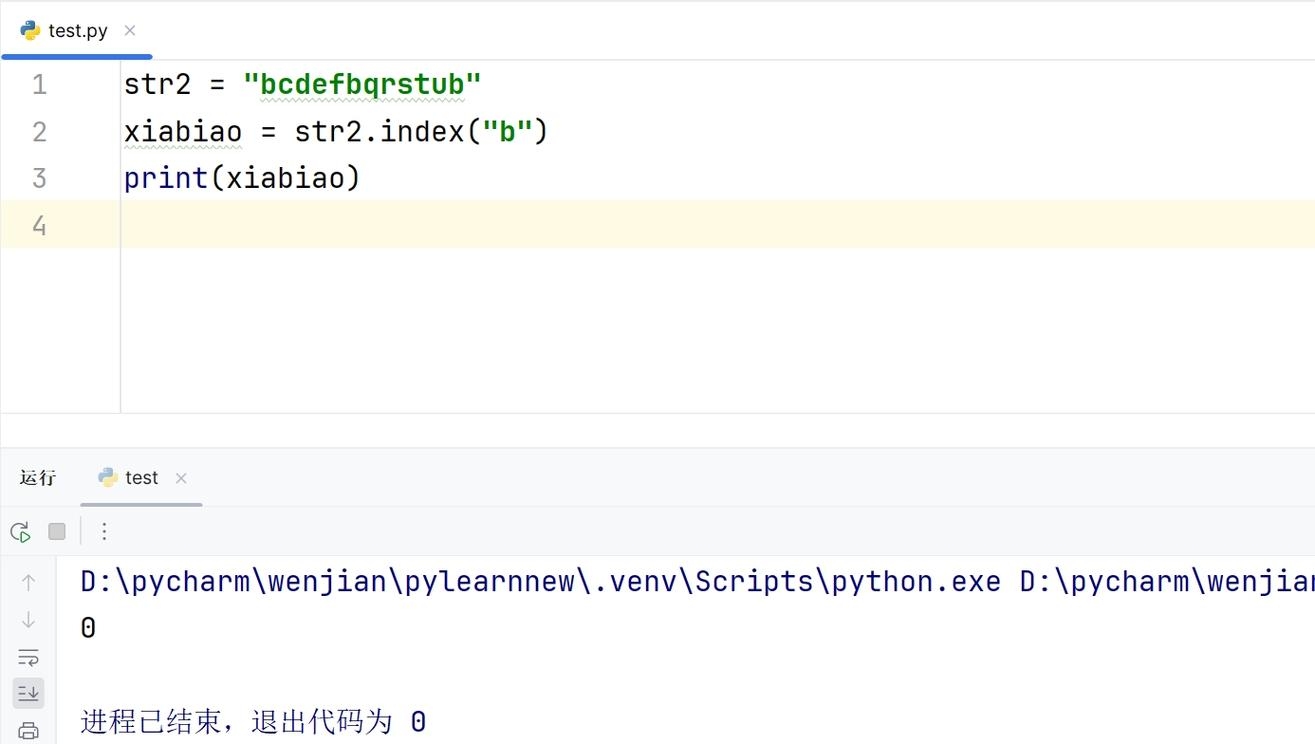Select the test run tab
Screen dimensions: 1315x744
point(141,478)
